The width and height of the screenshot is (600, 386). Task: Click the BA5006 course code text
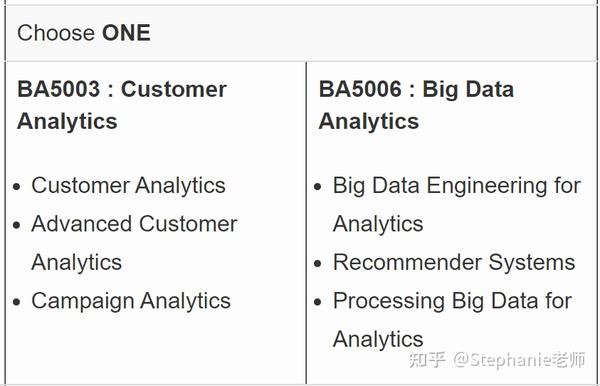(x=360, y=89)
